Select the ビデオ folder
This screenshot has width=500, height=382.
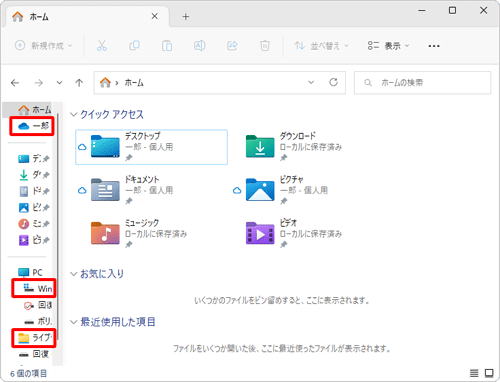coord(293,233)
